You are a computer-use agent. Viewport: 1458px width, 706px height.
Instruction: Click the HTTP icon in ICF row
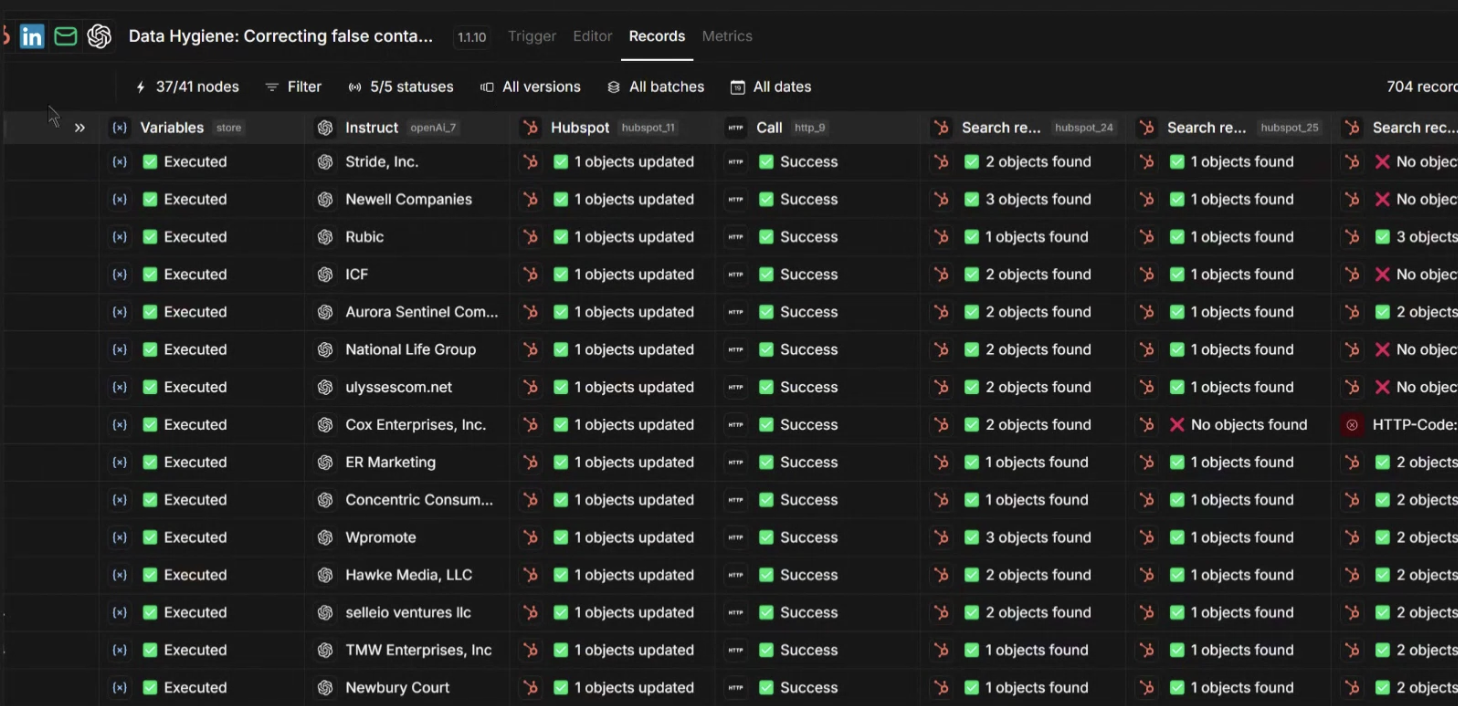(737, 275)
